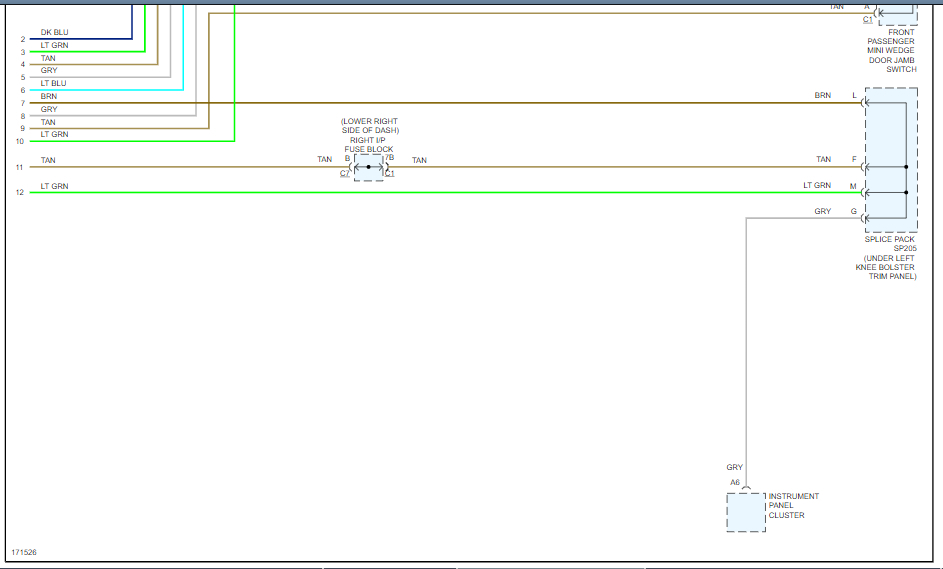The image size is (943, 569).
Task: Click the LT BLU label on wire 6
Action: click(x=54, y=83)
